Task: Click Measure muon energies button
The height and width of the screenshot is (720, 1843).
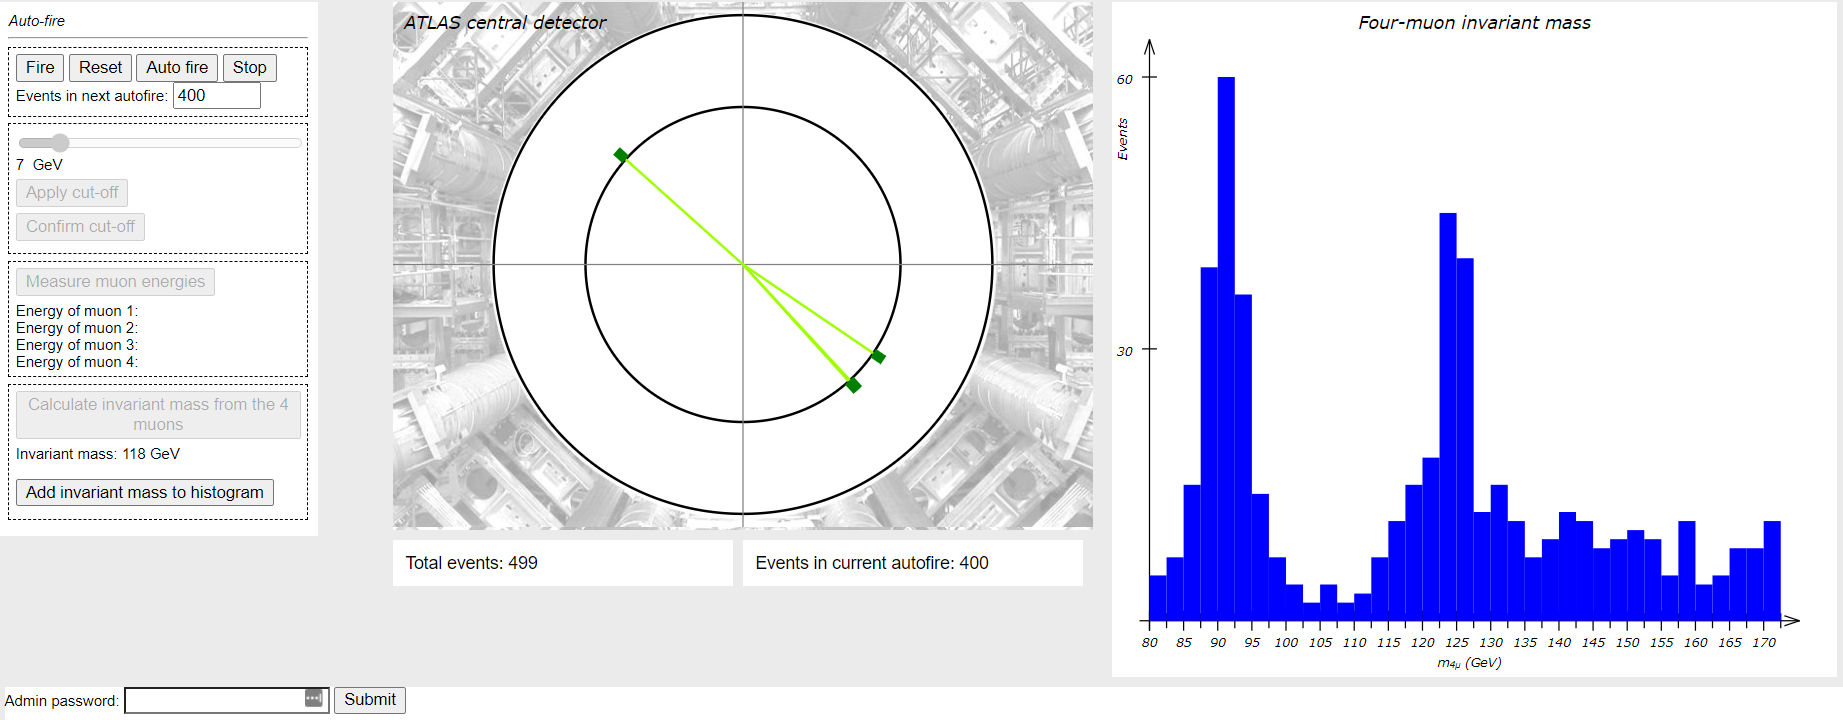Action: click(x=115, y=282)
